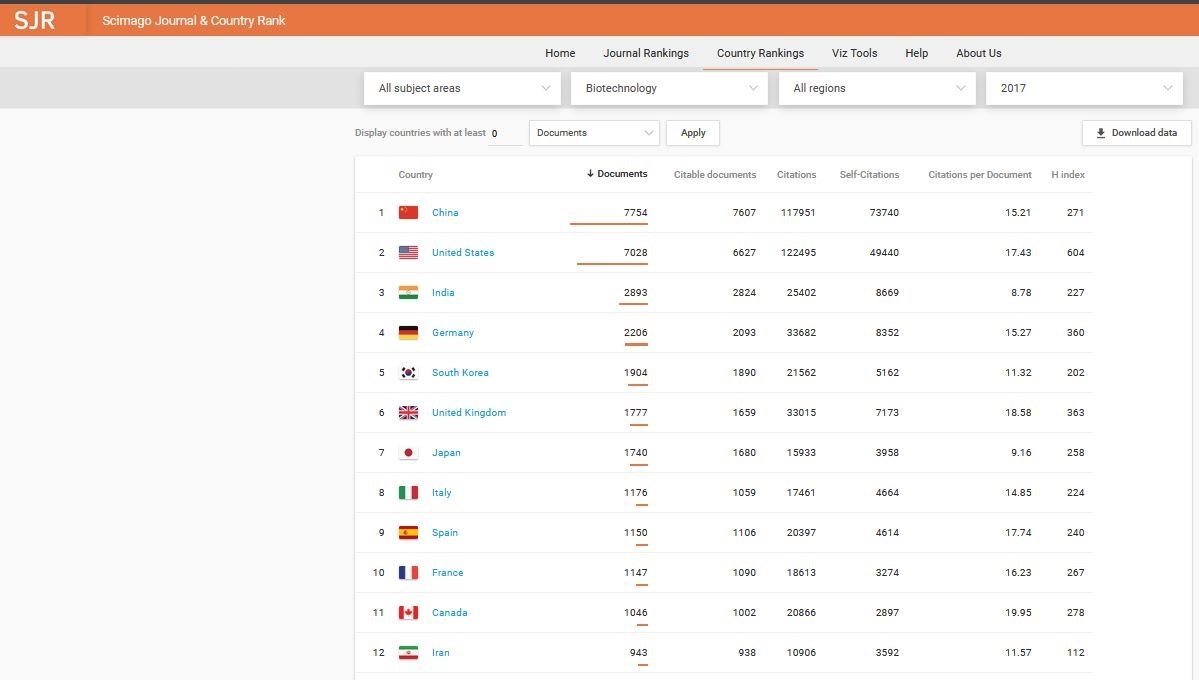Sort by H index column header

pyautogui.click(x=1067, y=174)
